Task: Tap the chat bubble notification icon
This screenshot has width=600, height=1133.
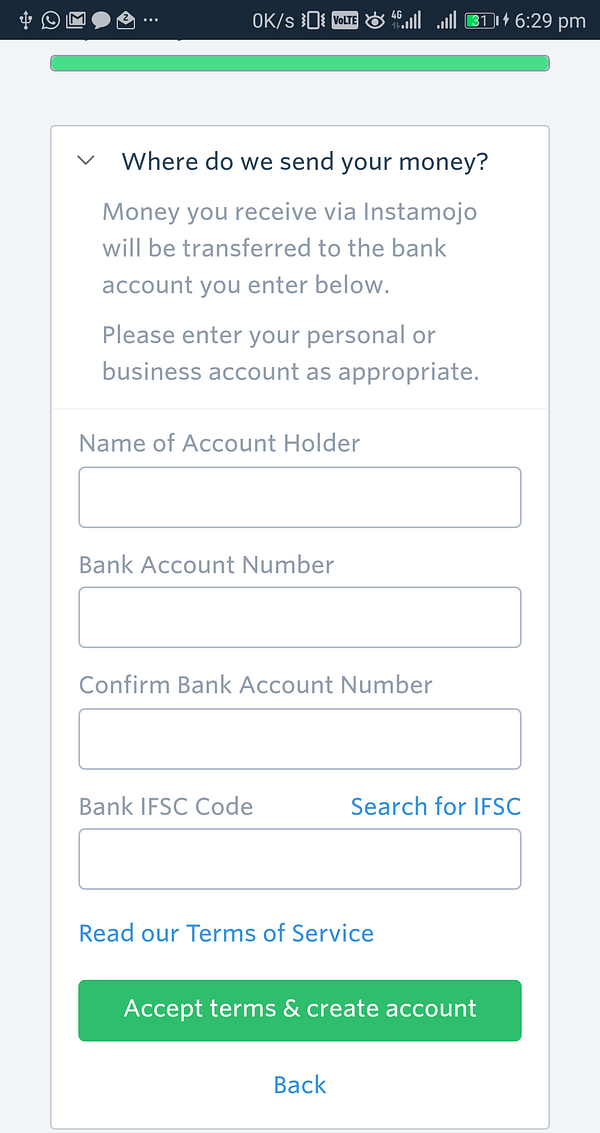Action: coord(100,20)
